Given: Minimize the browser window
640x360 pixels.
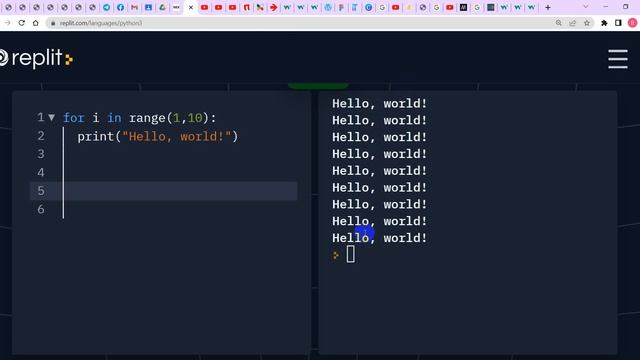Looking at the screenshot, I should (x=605, y=7).
